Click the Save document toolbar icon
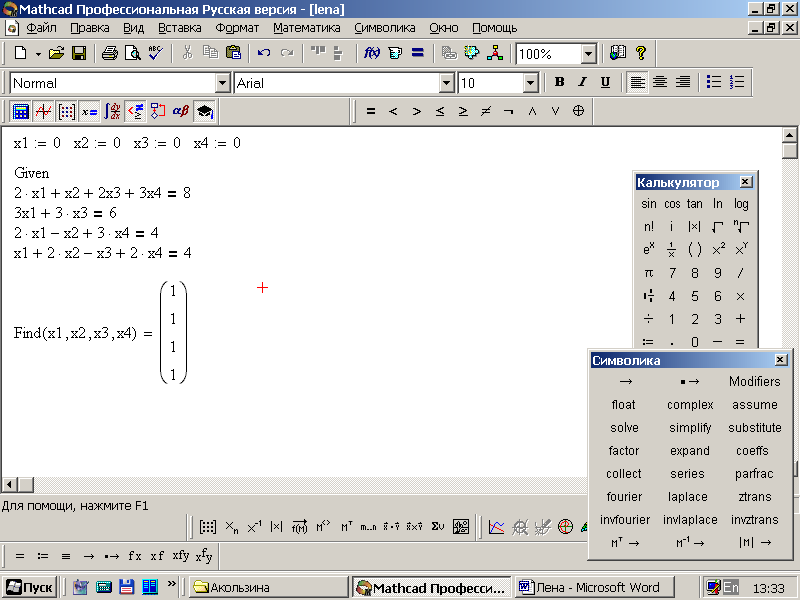The height and width of the screenshot is (600, 800). click(78, 53)
